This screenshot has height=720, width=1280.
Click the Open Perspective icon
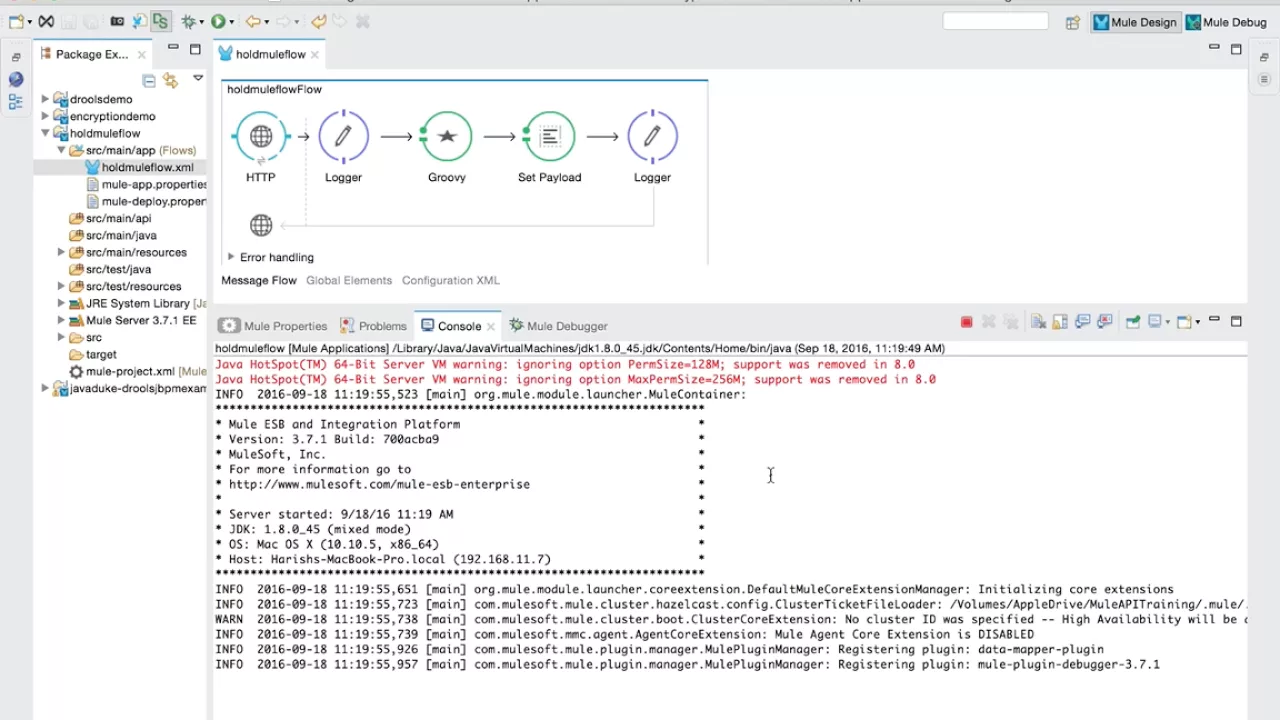click(x=1072, y=22)
